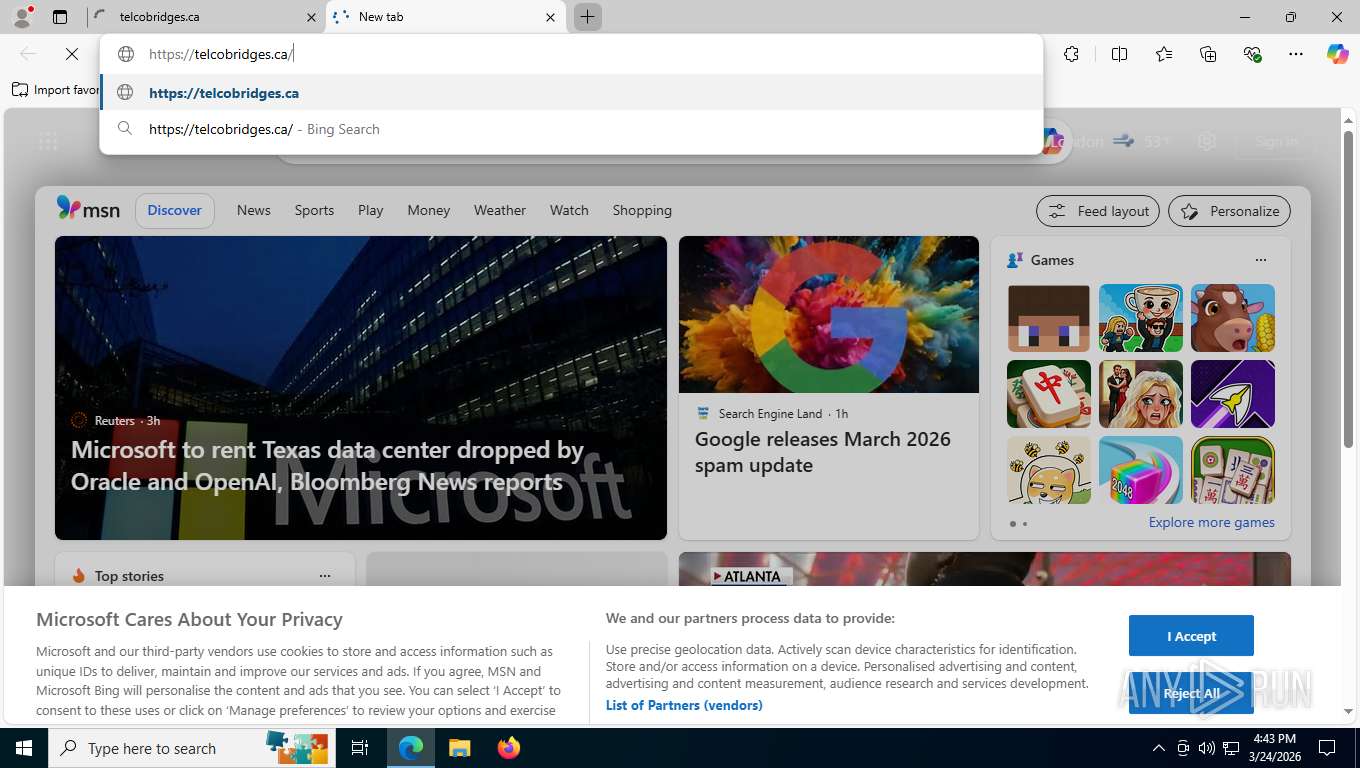Stop loading the page
The height and width of the screenshot is (768, 1360).
pyautogui.click(x=72, y=54)
